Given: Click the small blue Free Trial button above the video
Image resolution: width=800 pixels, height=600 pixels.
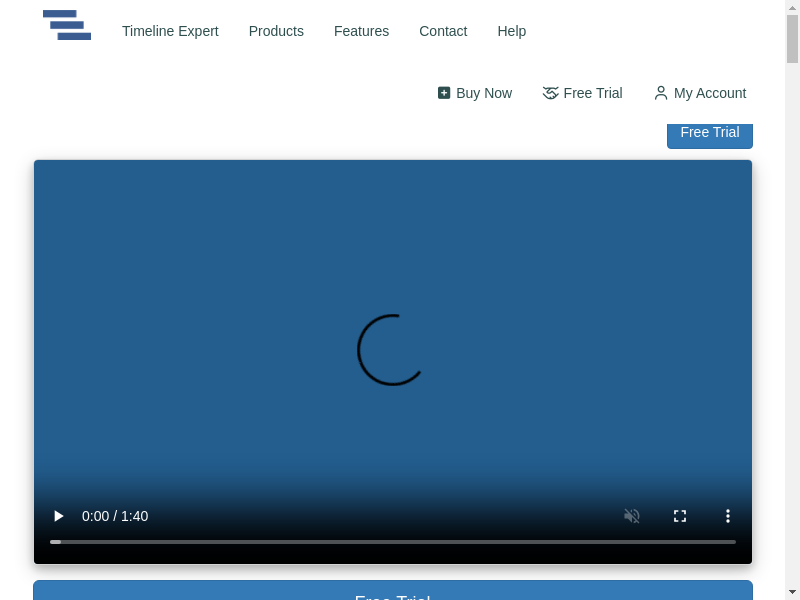Looking at the screenshot, I should (x=709, y=133).
